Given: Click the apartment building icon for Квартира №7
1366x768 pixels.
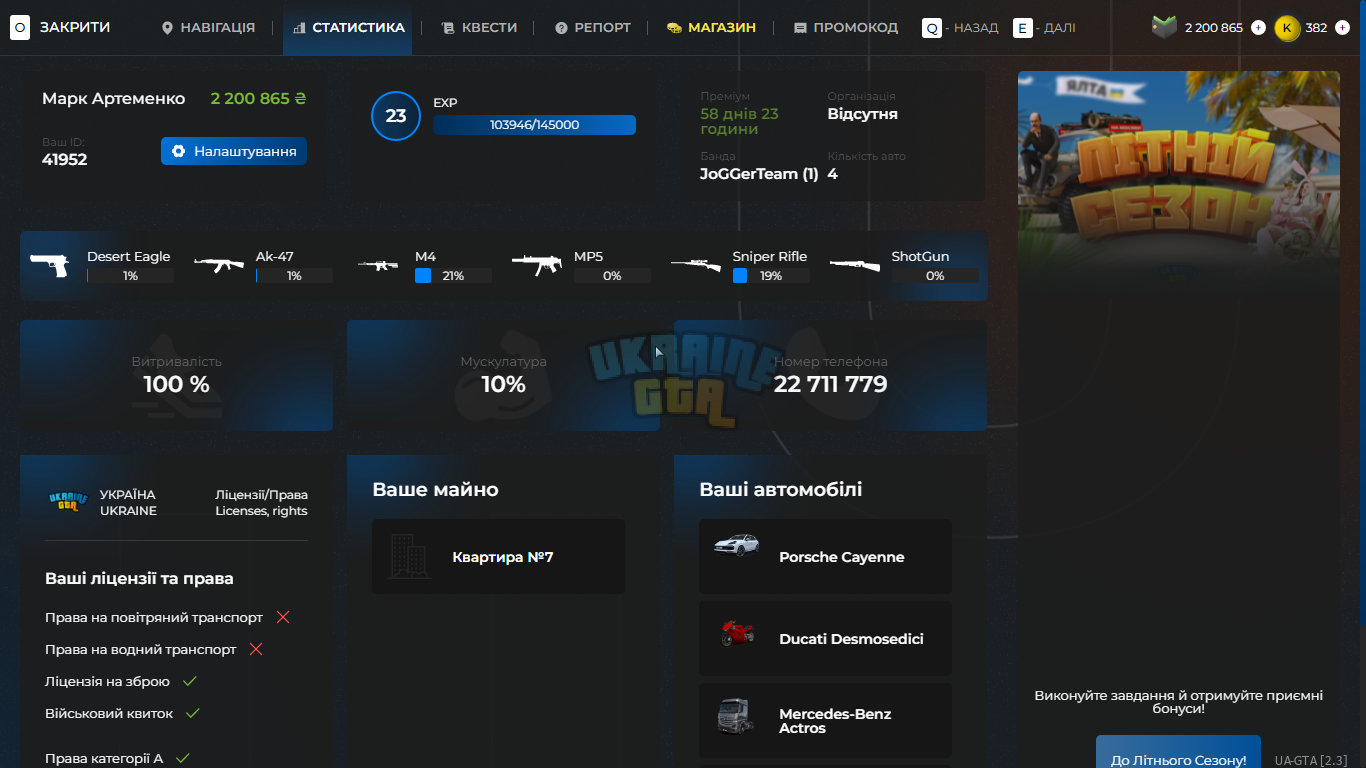Looking at the screenshot, I should tap(407, 556).
